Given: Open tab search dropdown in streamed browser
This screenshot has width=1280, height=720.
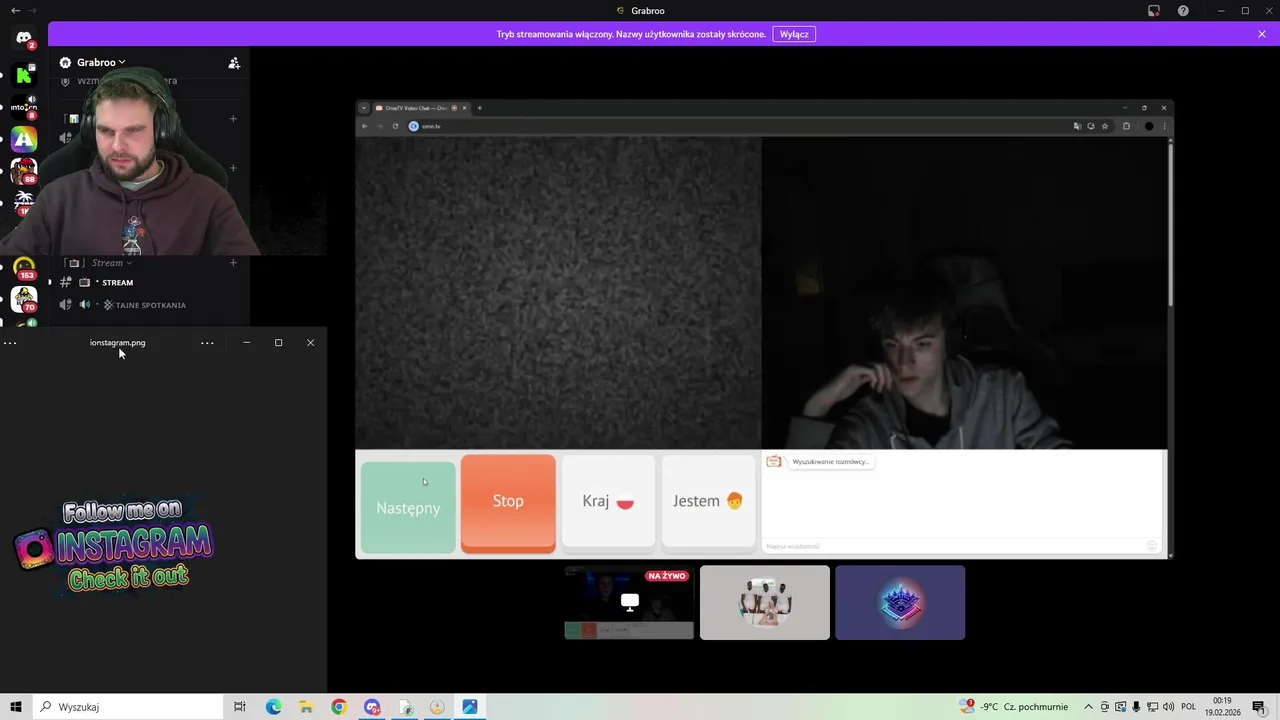Looking at the screenshot, I should 364,108.
